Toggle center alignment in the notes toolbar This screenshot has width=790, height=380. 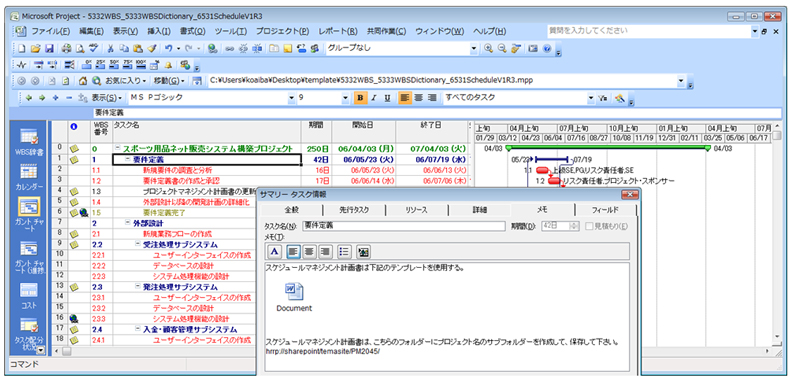coord(309,250)
